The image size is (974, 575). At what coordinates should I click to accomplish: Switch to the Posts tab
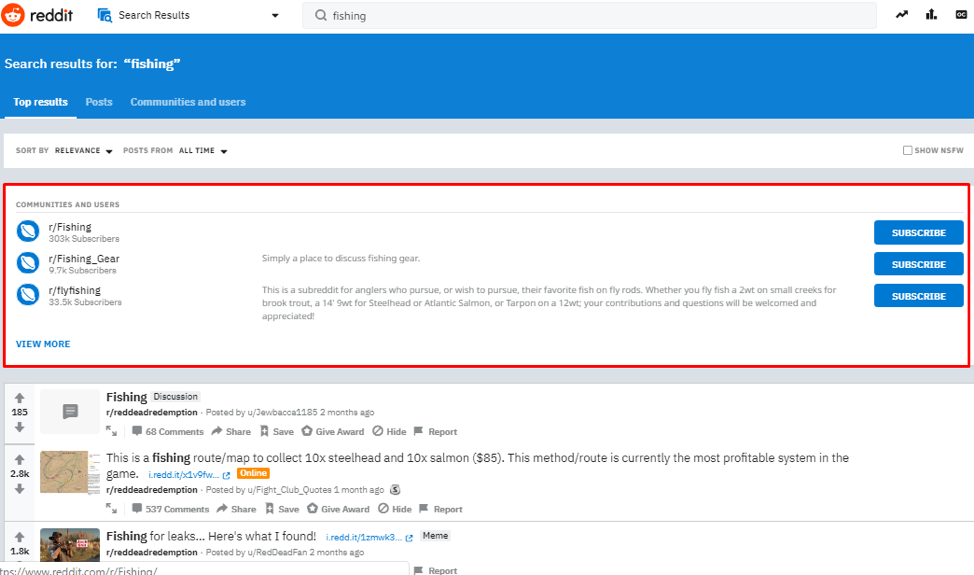coord(99,102)
